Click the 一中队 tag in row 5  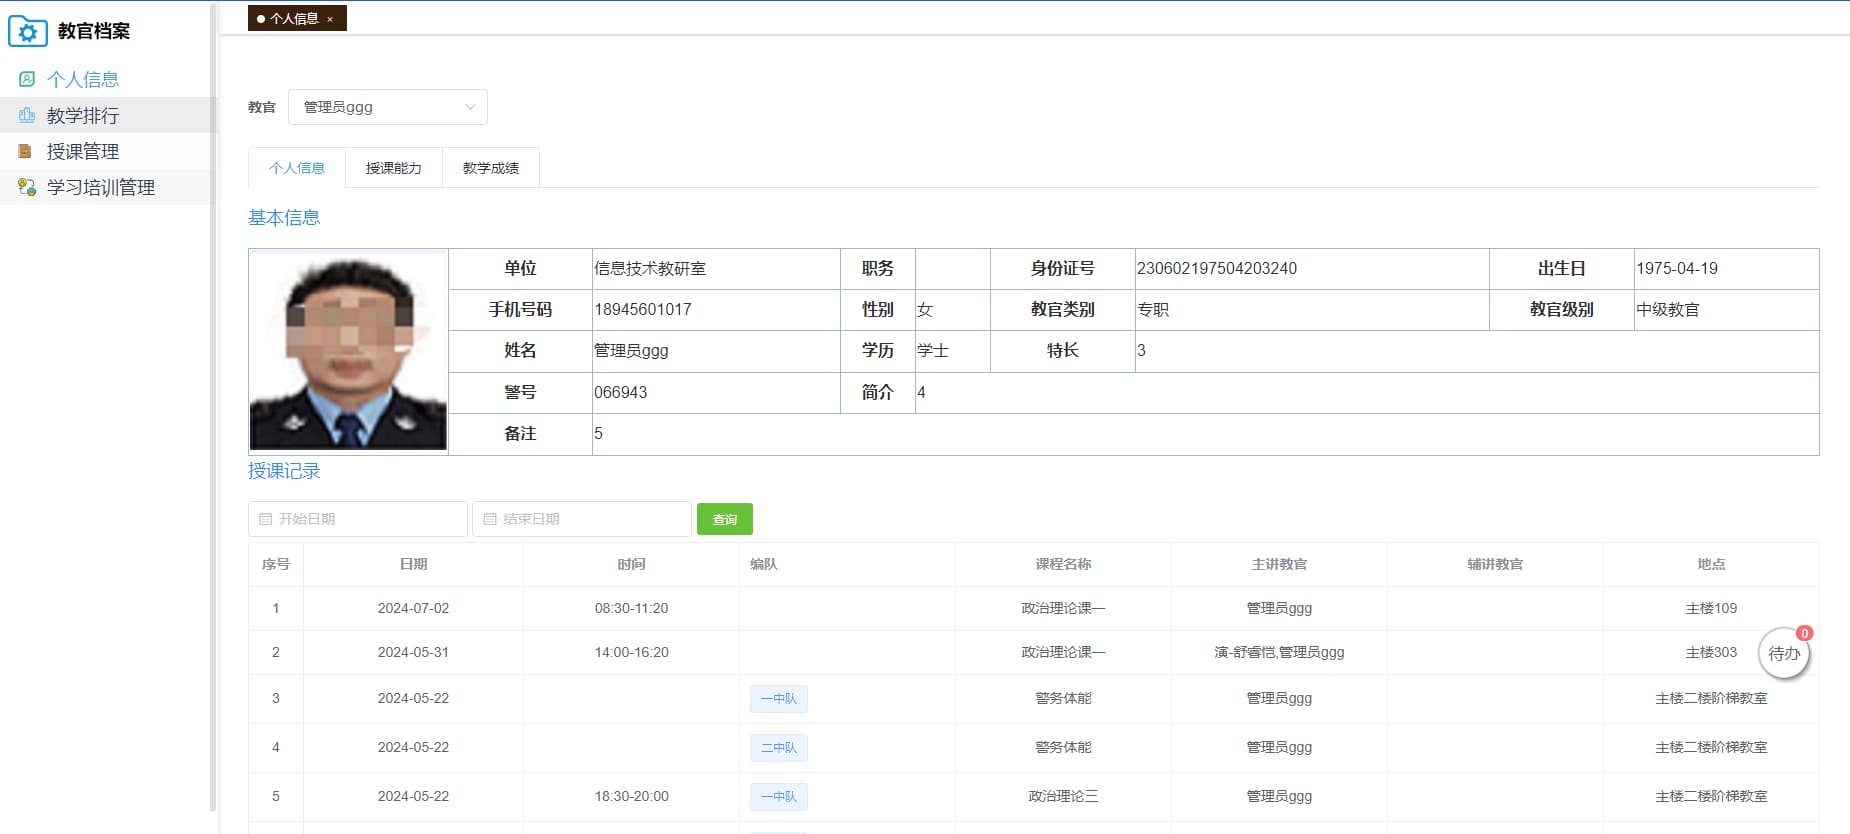pos(779,796)
